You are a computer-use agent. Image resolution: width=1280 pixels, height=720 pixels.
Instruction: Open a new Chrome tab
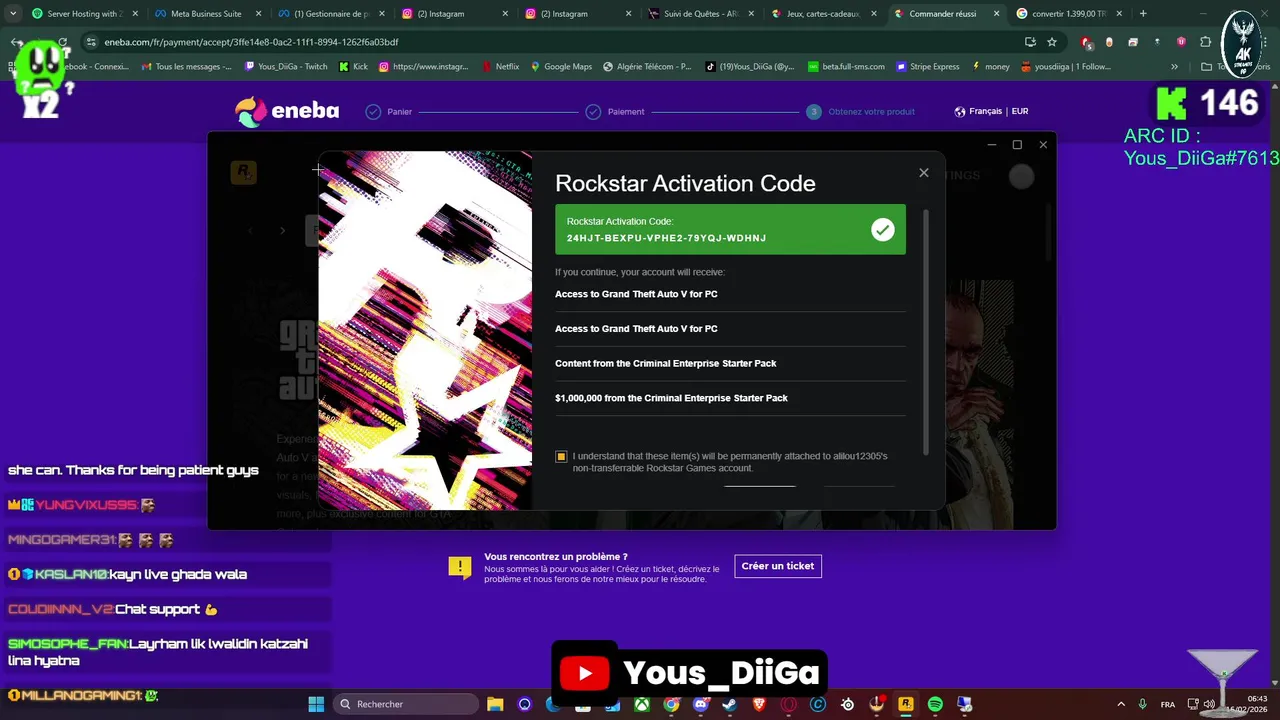click(x=1143, y=14)
